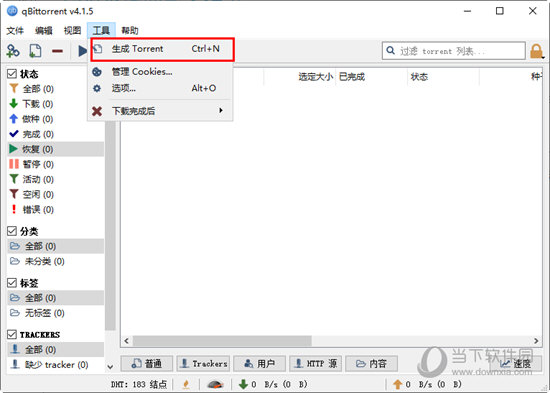Select the 下载 (0) status filter
This screenshot has width=550, height=393.
(55, 104)
